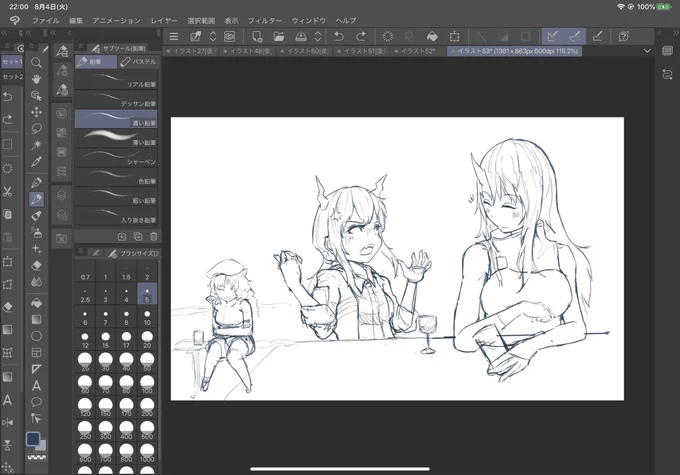This screenshot has width=680, height=475.
Task: Click the Scale/Rotate transform icon in command bar
Action: (x=454, y=36)
